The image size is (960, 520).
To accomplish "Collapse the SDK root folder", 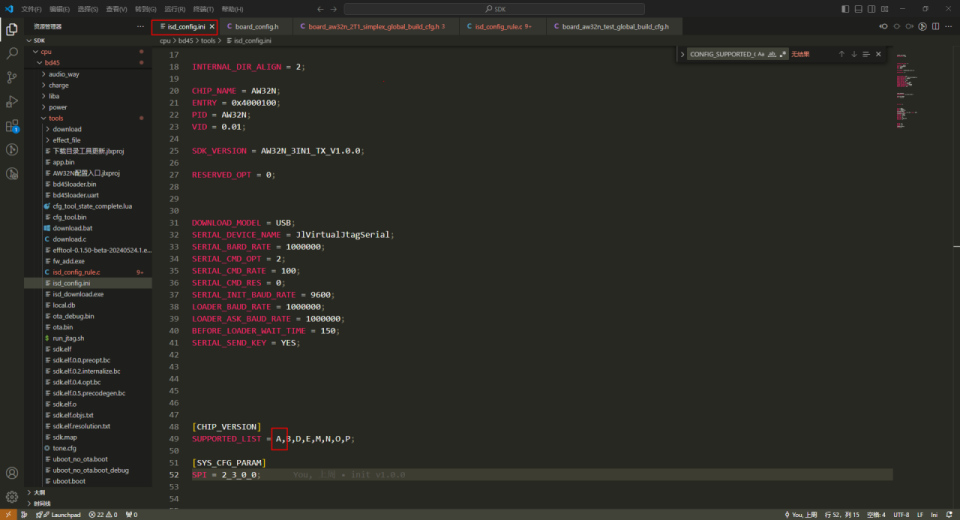I will click(x=88, y=40).
